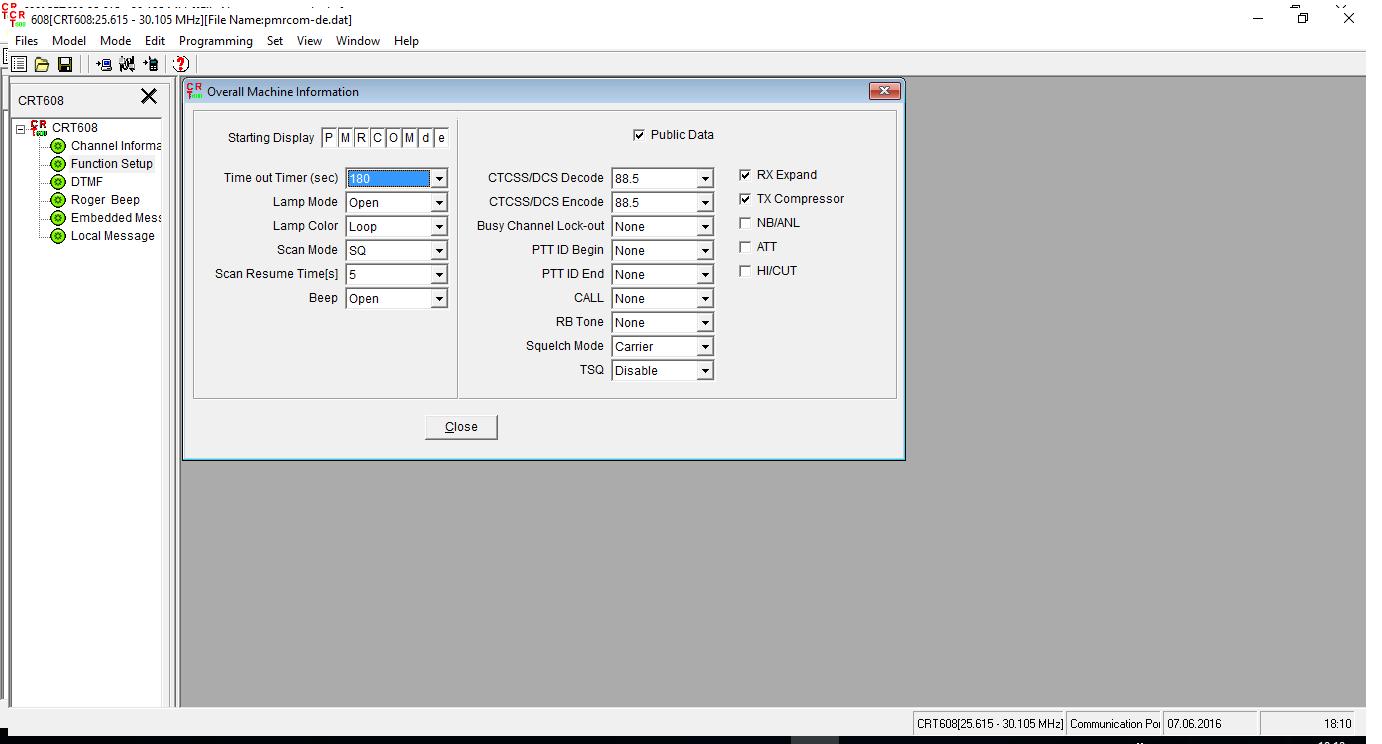Click the Close button in the dialog
The width and height of the screenshot is (1382, 744).
[x=461, y=427]
